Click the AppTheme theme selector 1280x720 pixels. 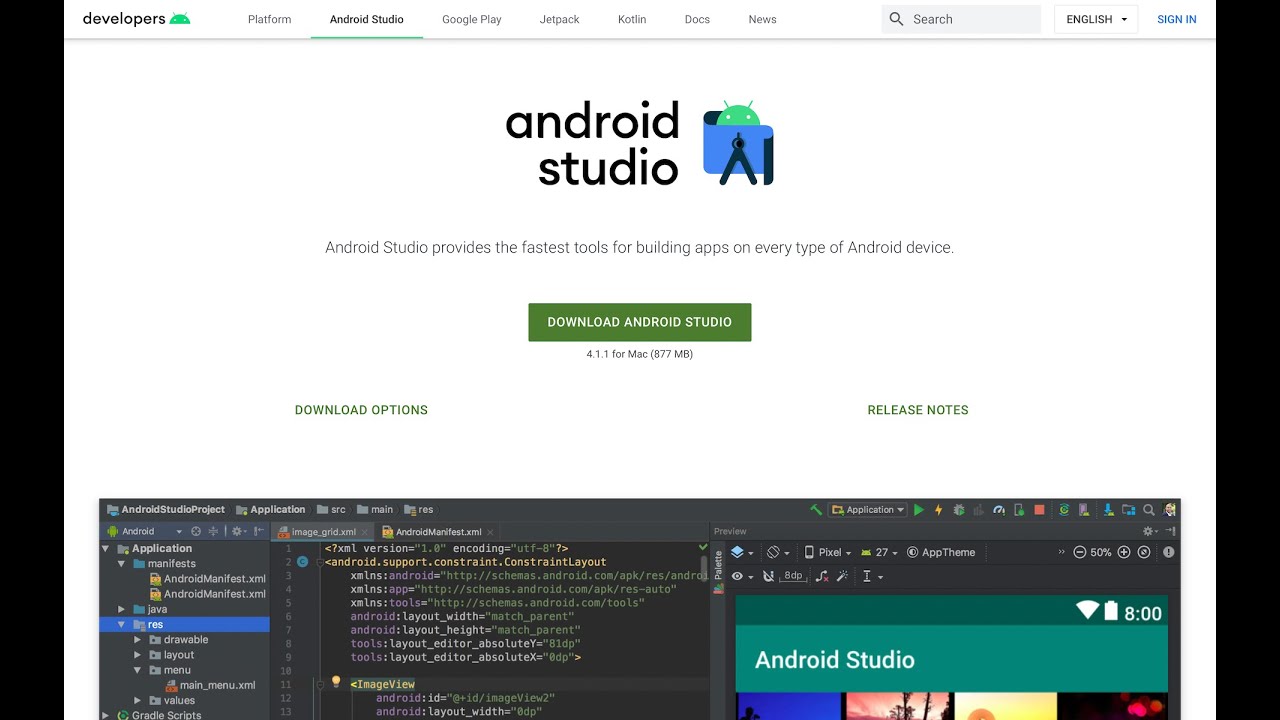click(x=941, y=552)
